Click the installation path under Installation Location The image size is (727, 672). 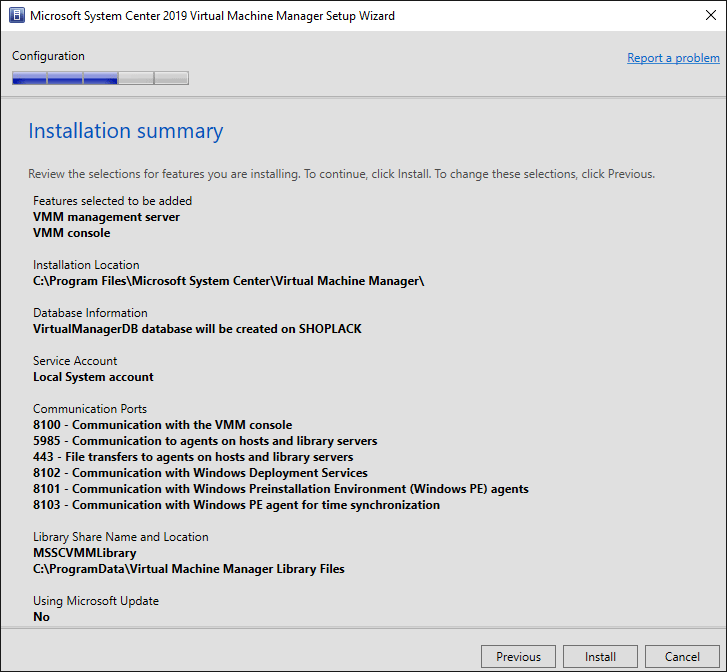point(229,281)
